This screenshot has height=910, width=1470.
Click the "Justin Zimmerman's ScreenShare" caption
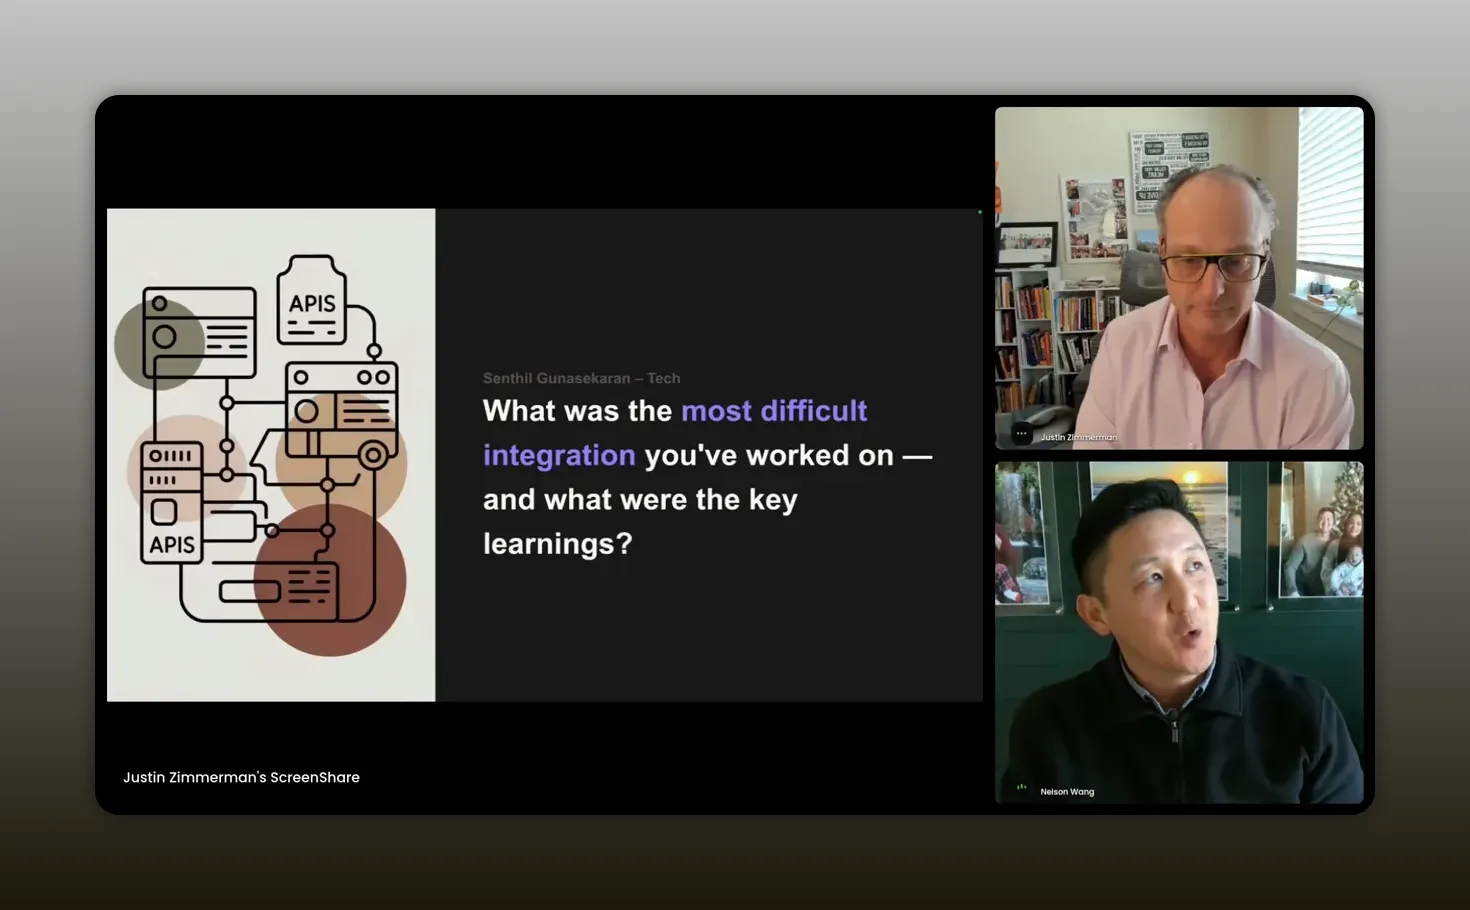[241, 777]
